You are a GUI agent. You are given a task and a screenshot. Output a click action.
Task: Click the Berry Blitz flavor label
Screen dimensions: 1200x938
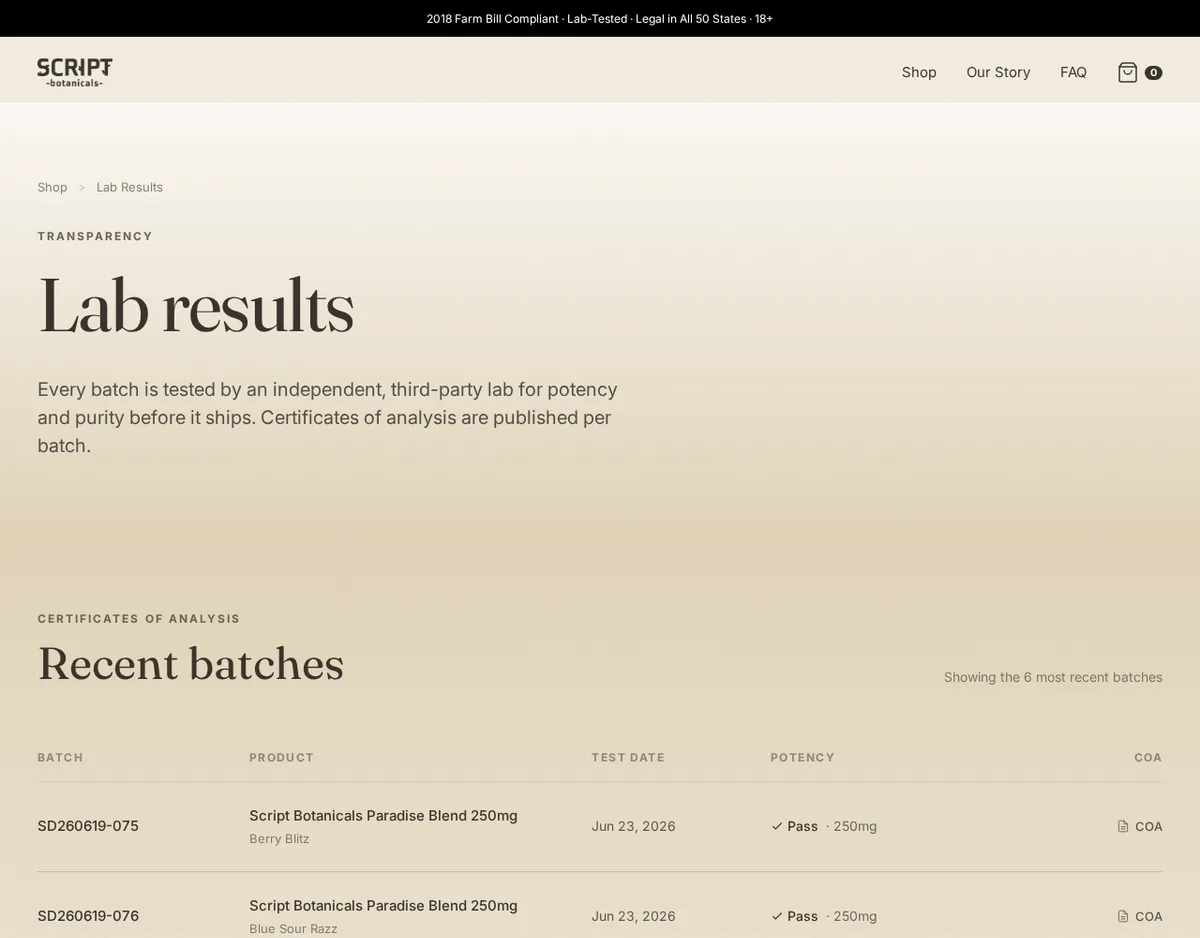tap(279, 839)
